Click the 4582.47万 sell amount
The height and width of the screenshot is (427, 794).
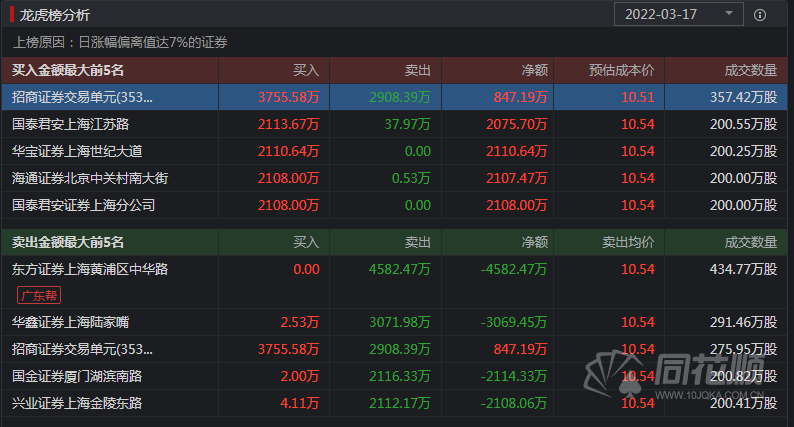pyautogui.click(x=400, y=269)
